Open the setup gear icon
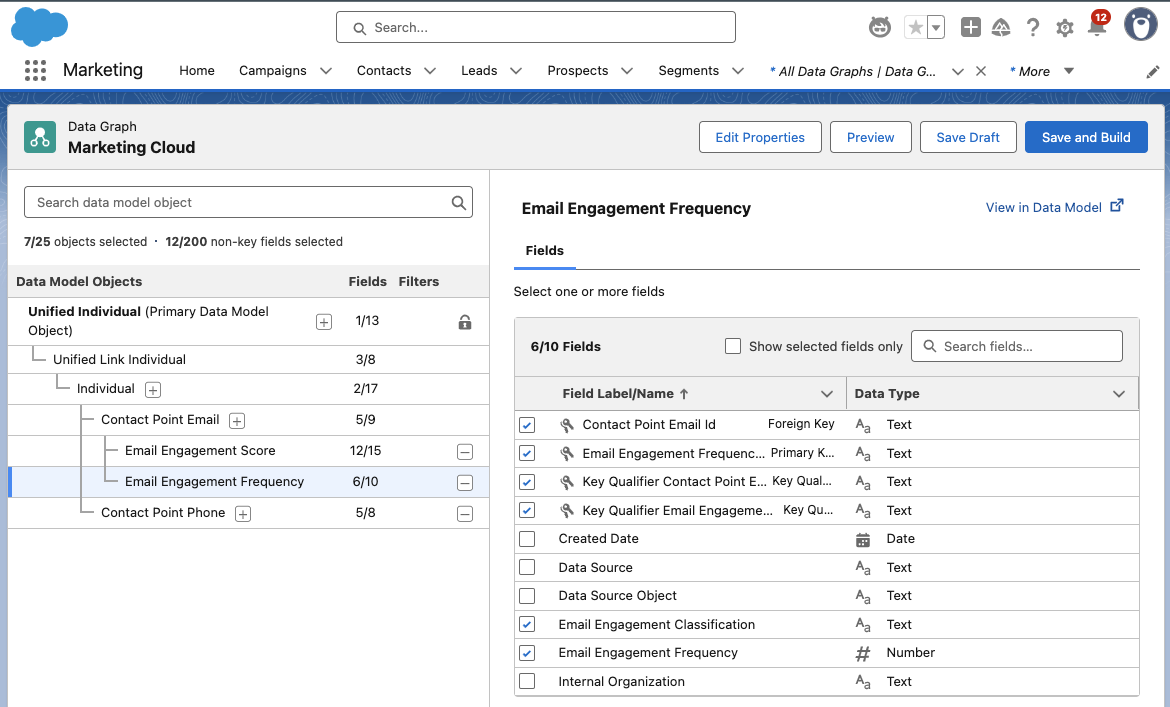 pyautogui.click(x=1064, y=28)
